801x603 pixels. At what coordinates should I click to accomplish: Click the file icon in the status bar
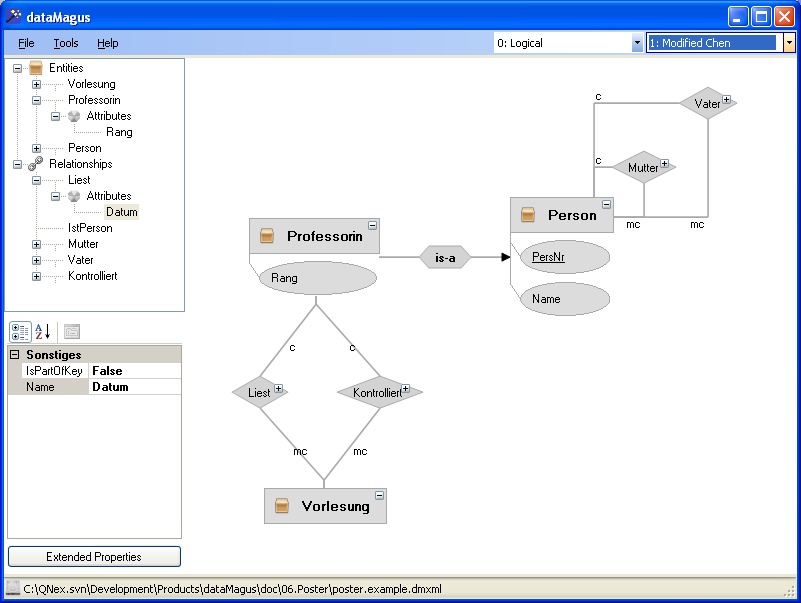(x=13, y=588)
